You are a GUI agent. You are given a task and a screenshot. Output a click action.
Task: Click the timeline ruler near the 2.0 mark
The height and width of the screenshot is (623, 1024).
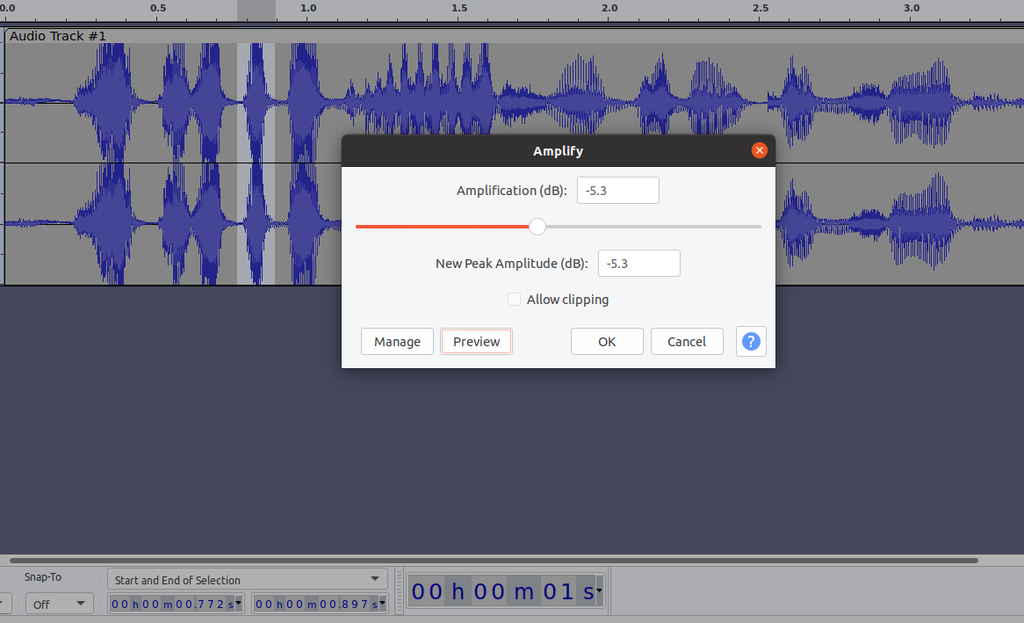(610, 10)
